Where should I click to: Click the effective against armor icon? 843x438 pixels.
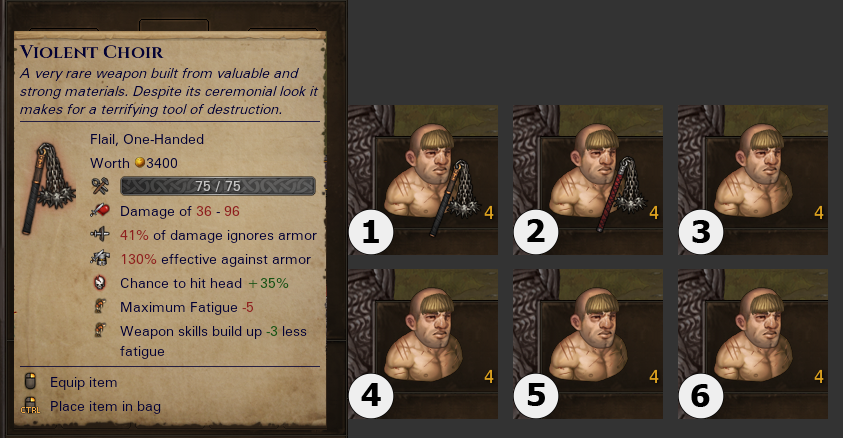coord(100,259)
